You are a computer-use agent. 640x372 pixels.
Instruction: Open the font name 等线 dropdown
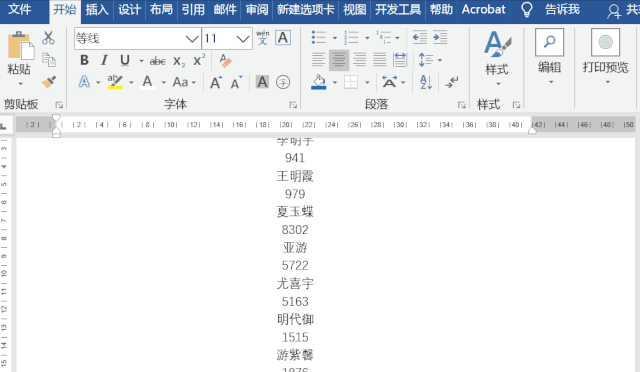192,39
